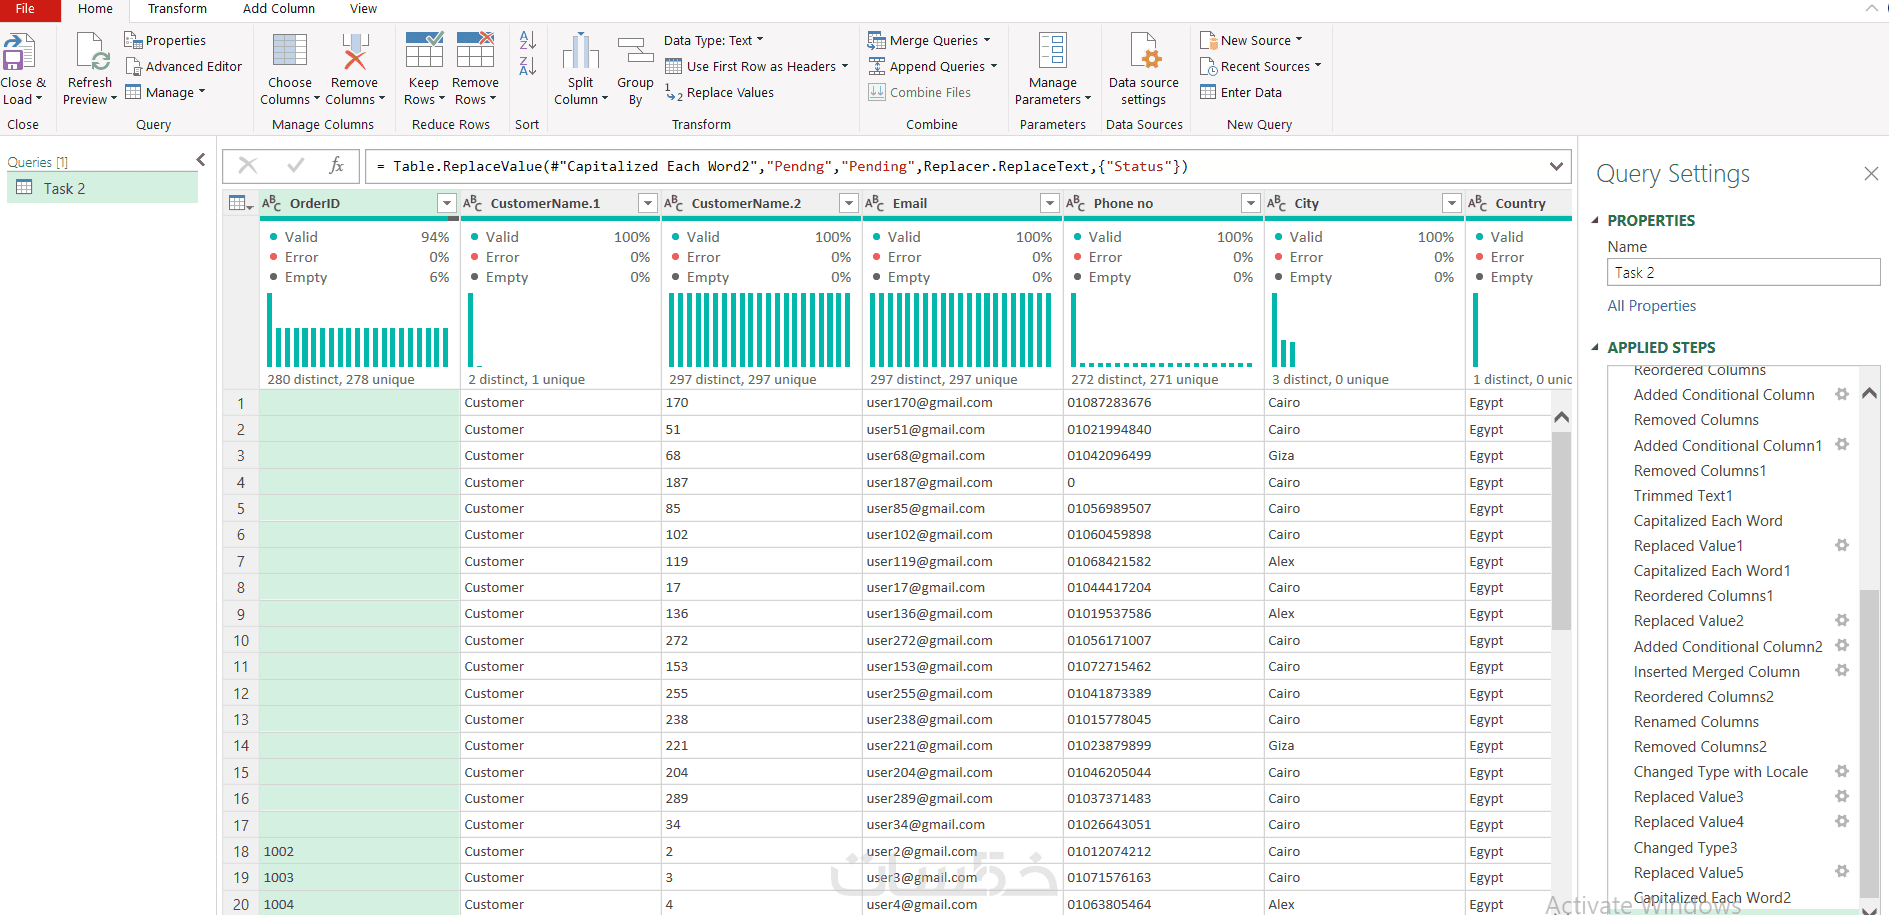Click the Keep Rows icon
Image resolution: width=1889 pixels, height=915 pixels.
(424, 52)
